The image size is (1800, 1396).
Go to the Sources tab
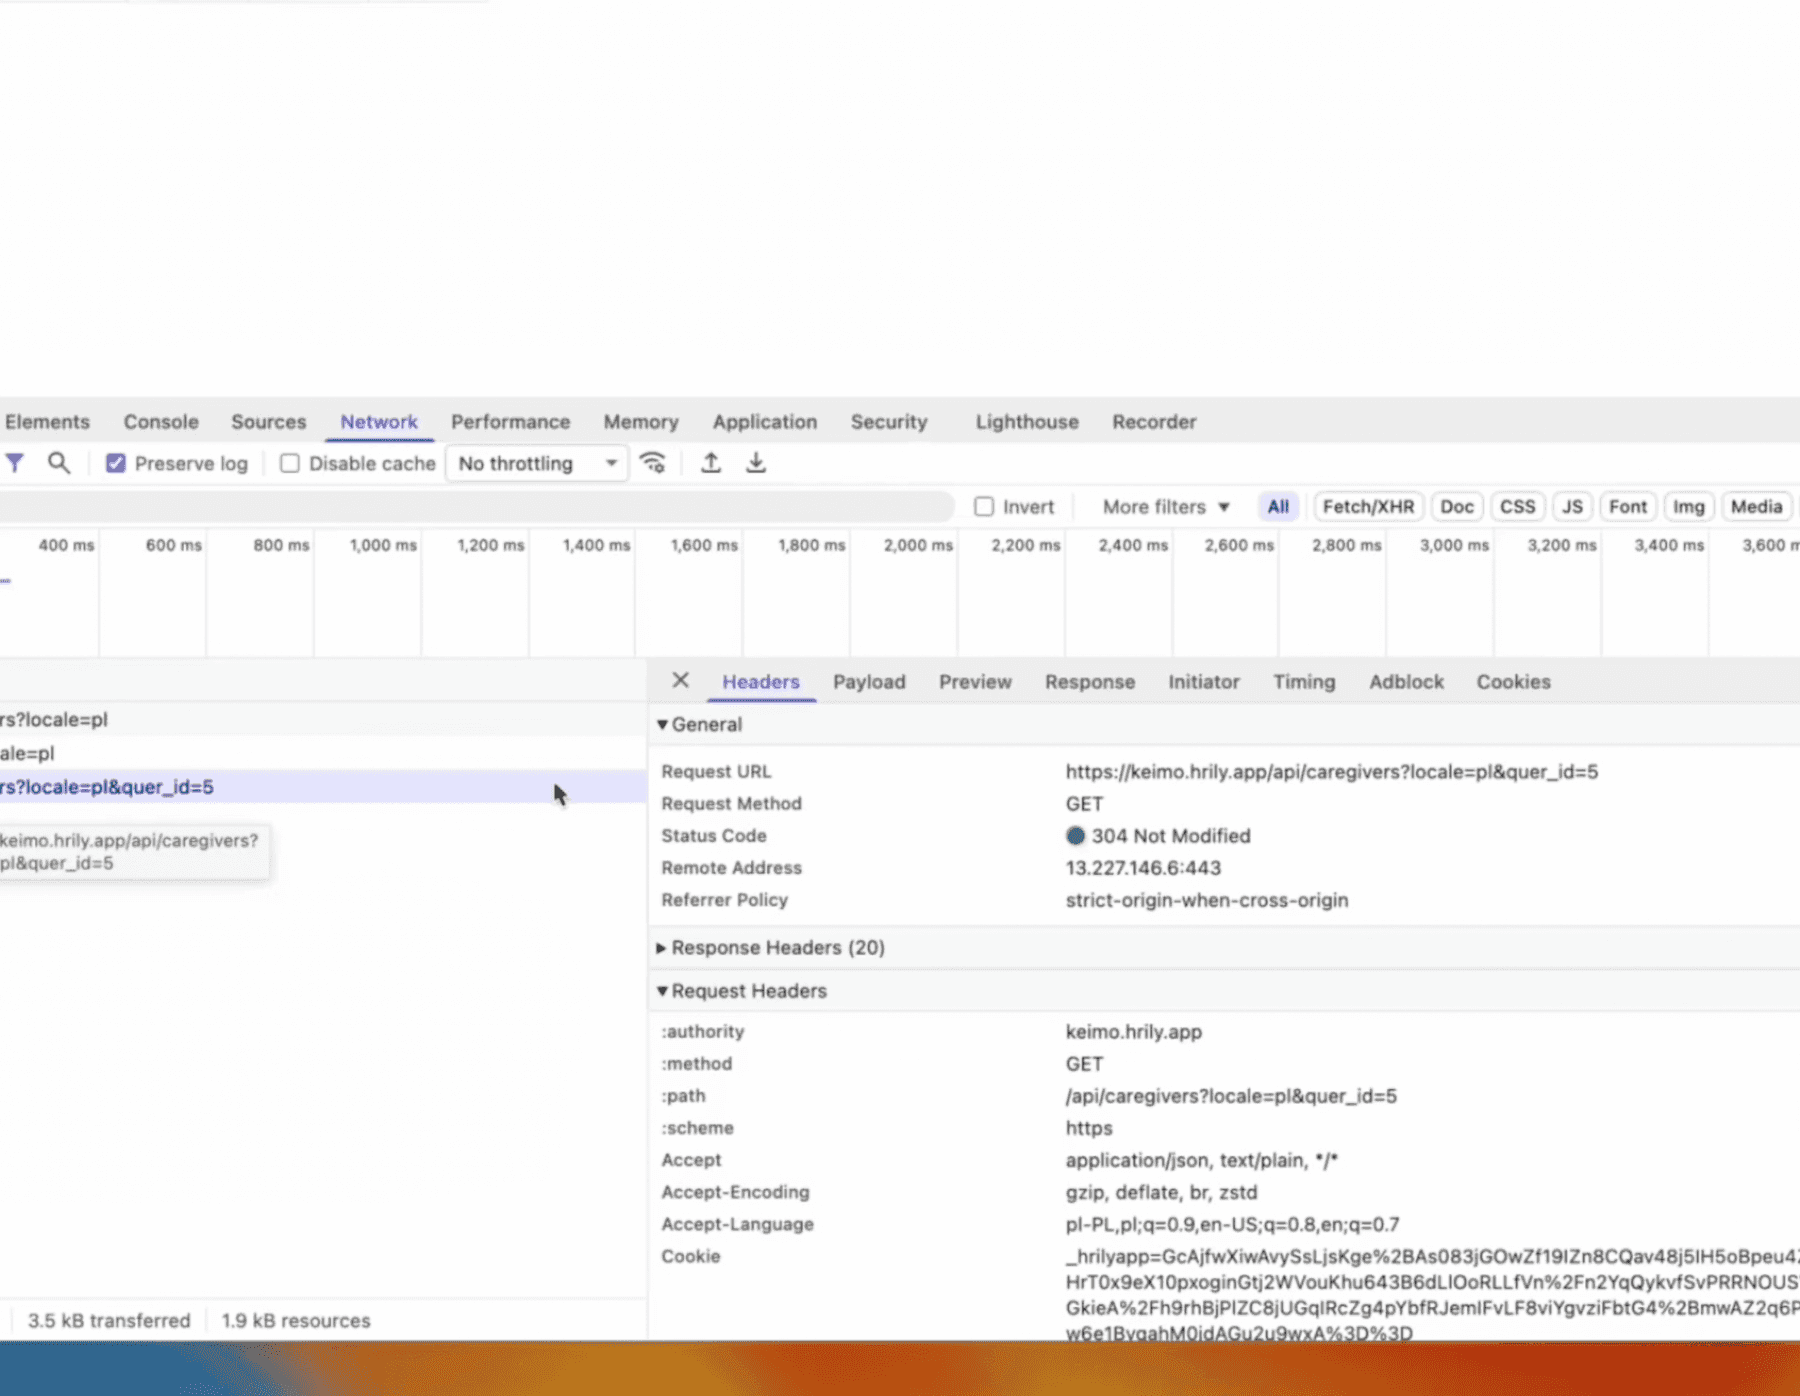pyautogui.click(x=269, y=422)
